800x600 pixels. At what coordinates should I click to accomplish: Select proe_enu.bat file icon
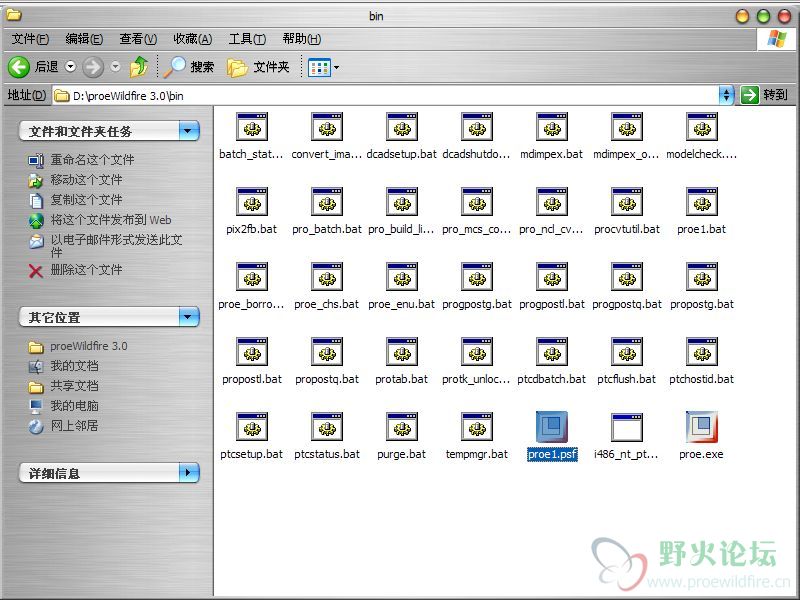pyautogui.click(x=402, y=277)
